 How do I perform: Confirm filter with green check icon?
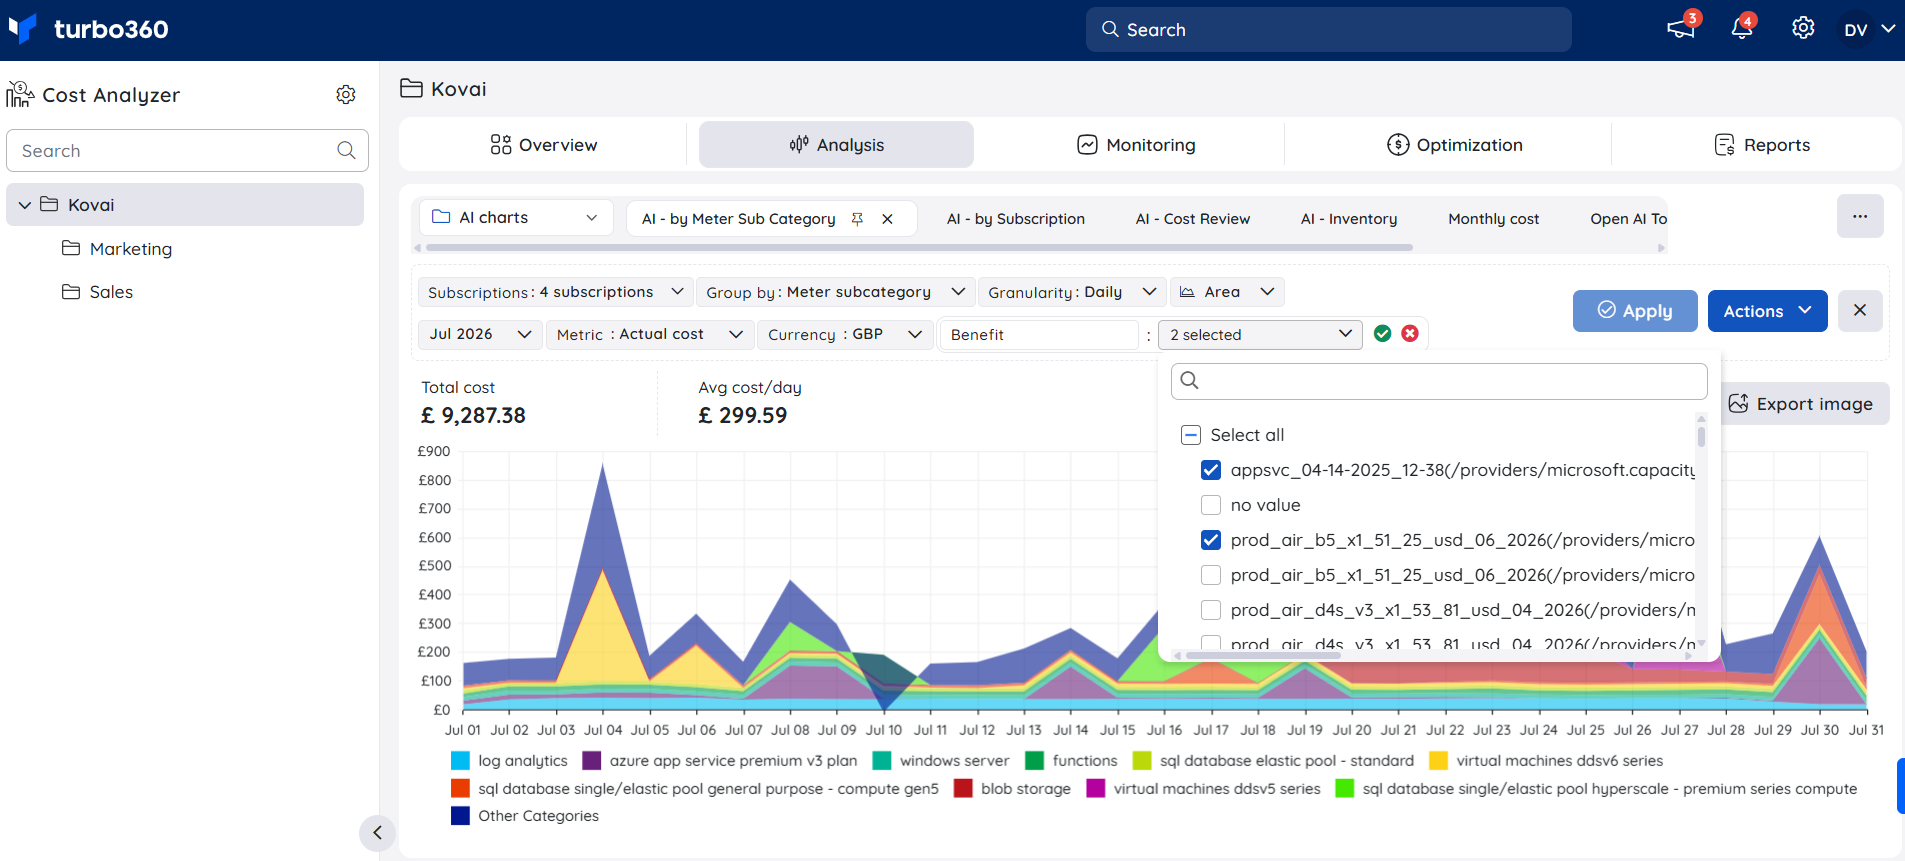(x=1383, y=334)
